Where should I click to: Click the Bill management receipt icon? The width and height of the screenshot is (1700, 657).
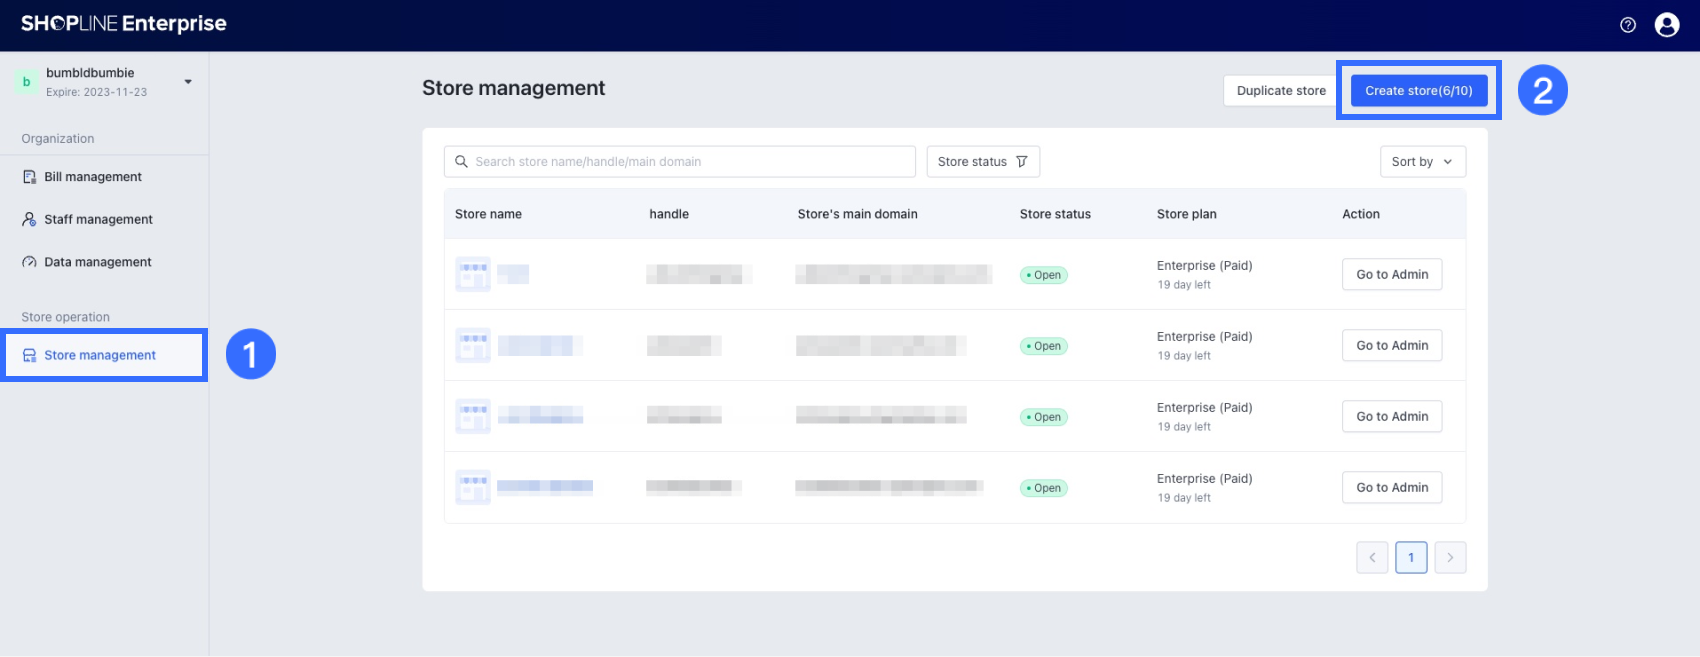click(29, 177)
